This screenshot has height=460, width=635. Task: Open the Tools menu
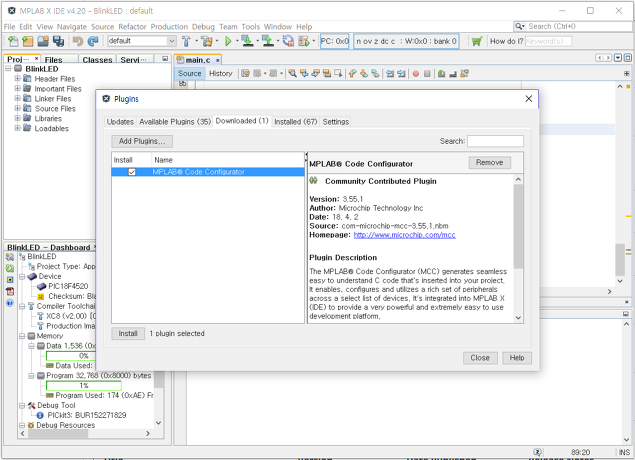(x=251, y=27)
